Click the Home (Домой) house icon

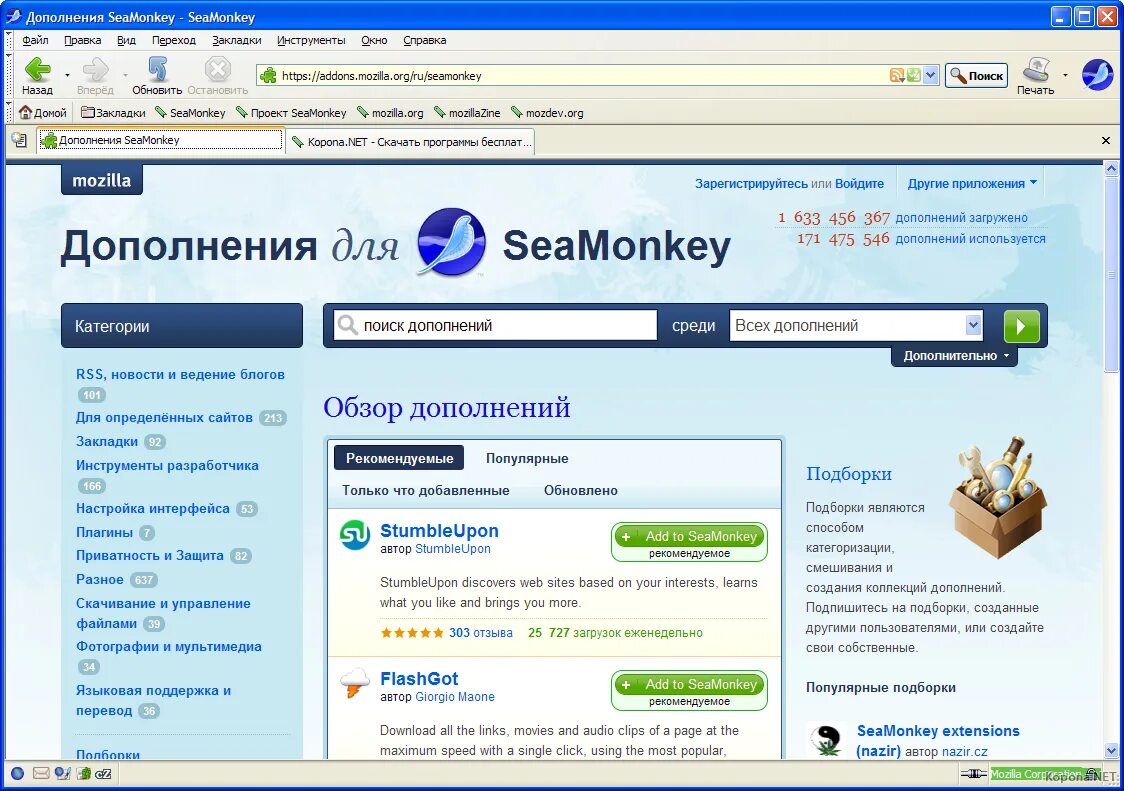pos(26,113)
